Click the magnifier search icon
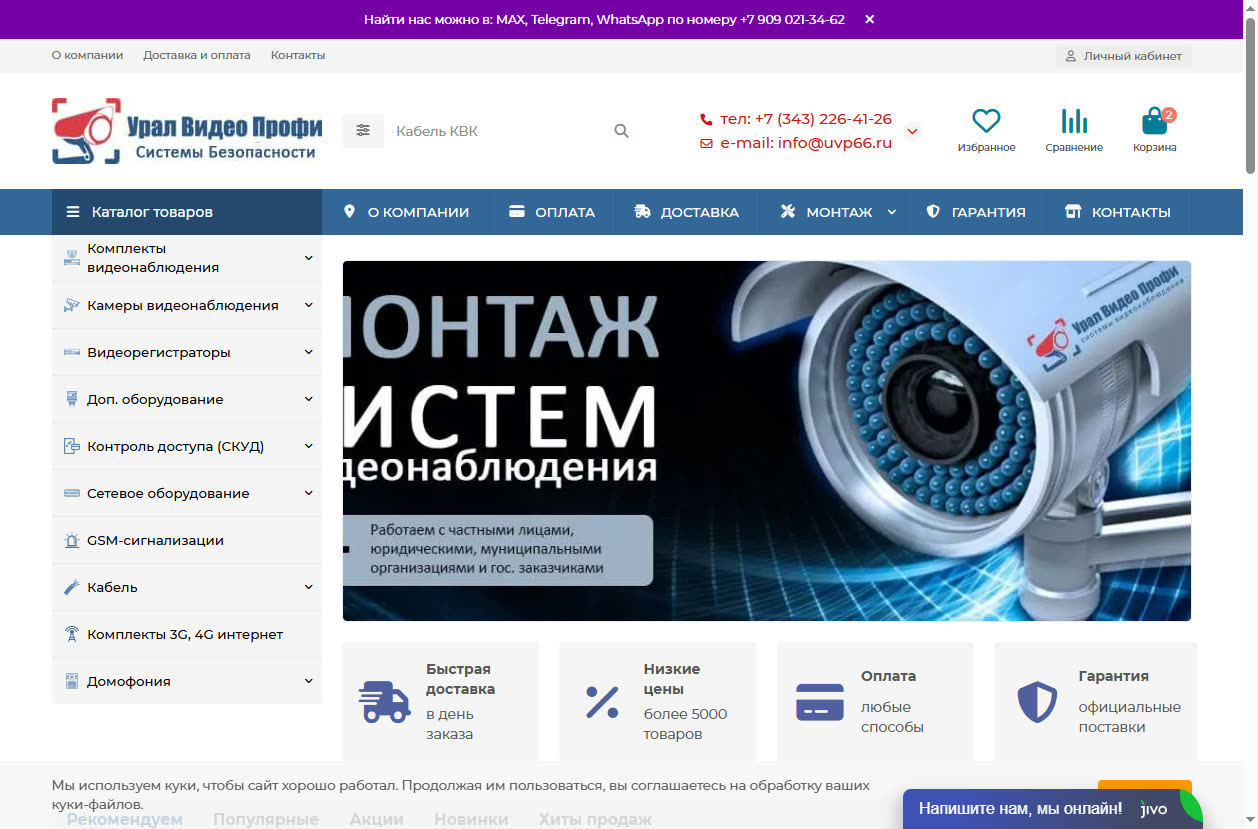 pyautogui.click(x=621, y=131)
